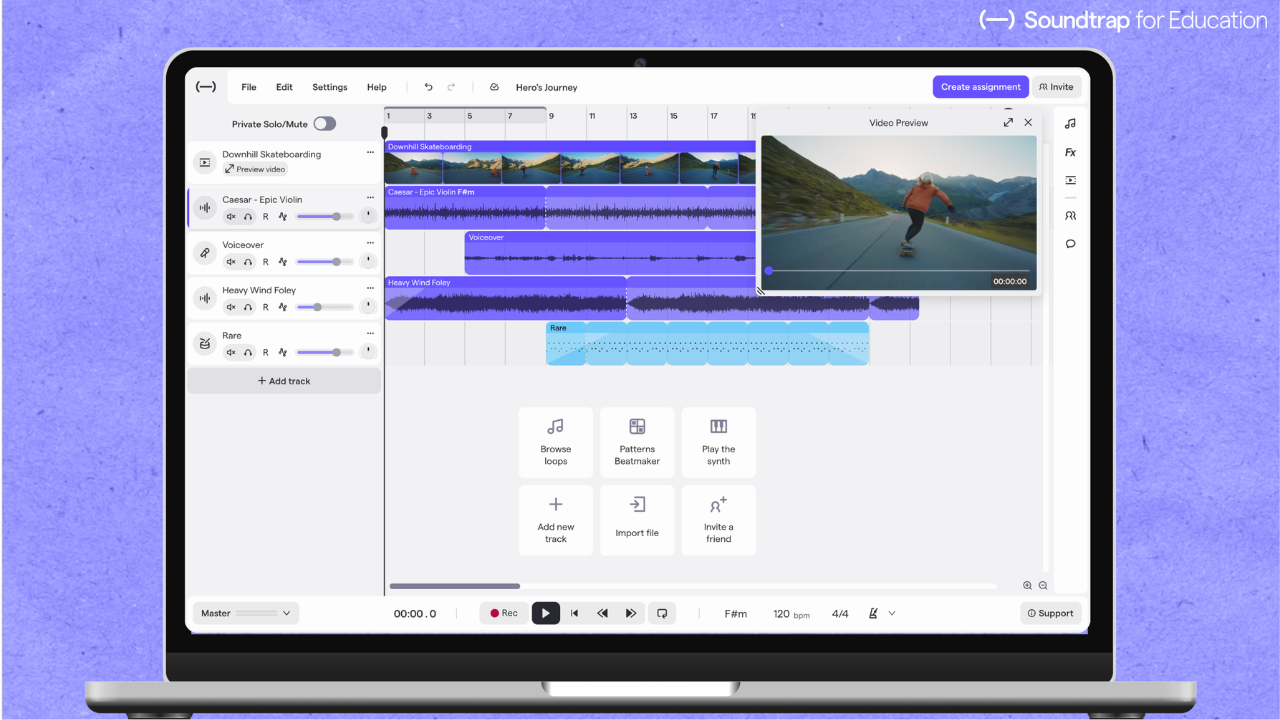The height and width of the screenshot is (720, 1280).
Task: Click the Browse loops tile
Action: pyautogui.click(x=556, y=442)
